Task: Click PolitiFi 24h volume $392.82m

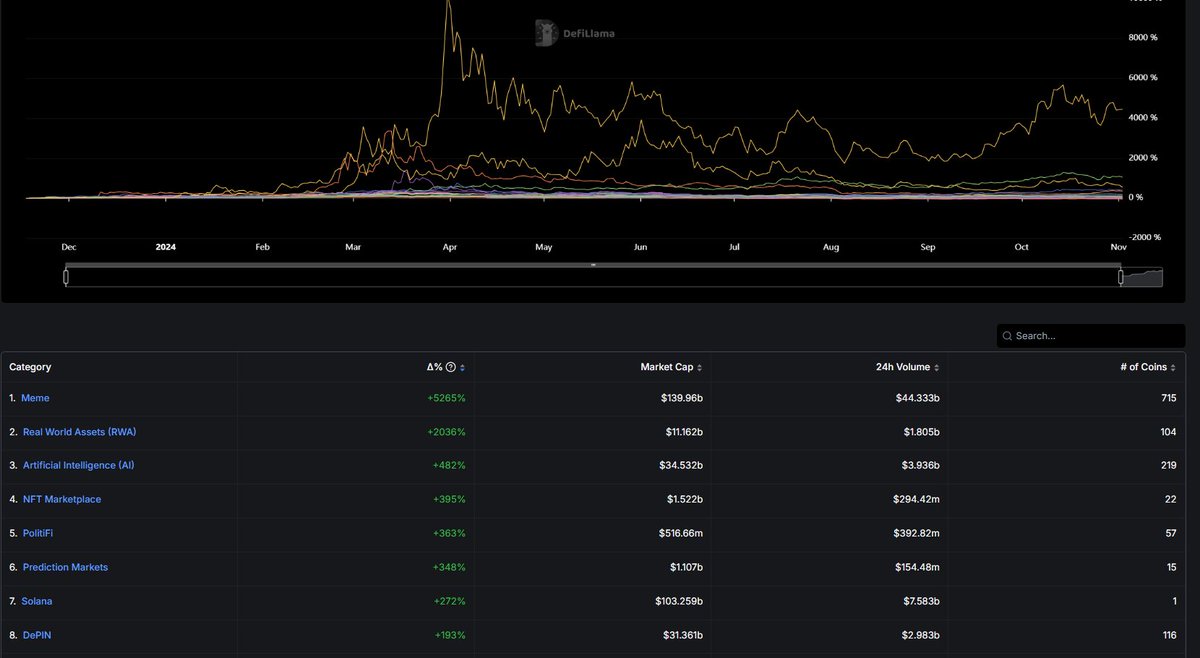Action: tap(917, 533)
